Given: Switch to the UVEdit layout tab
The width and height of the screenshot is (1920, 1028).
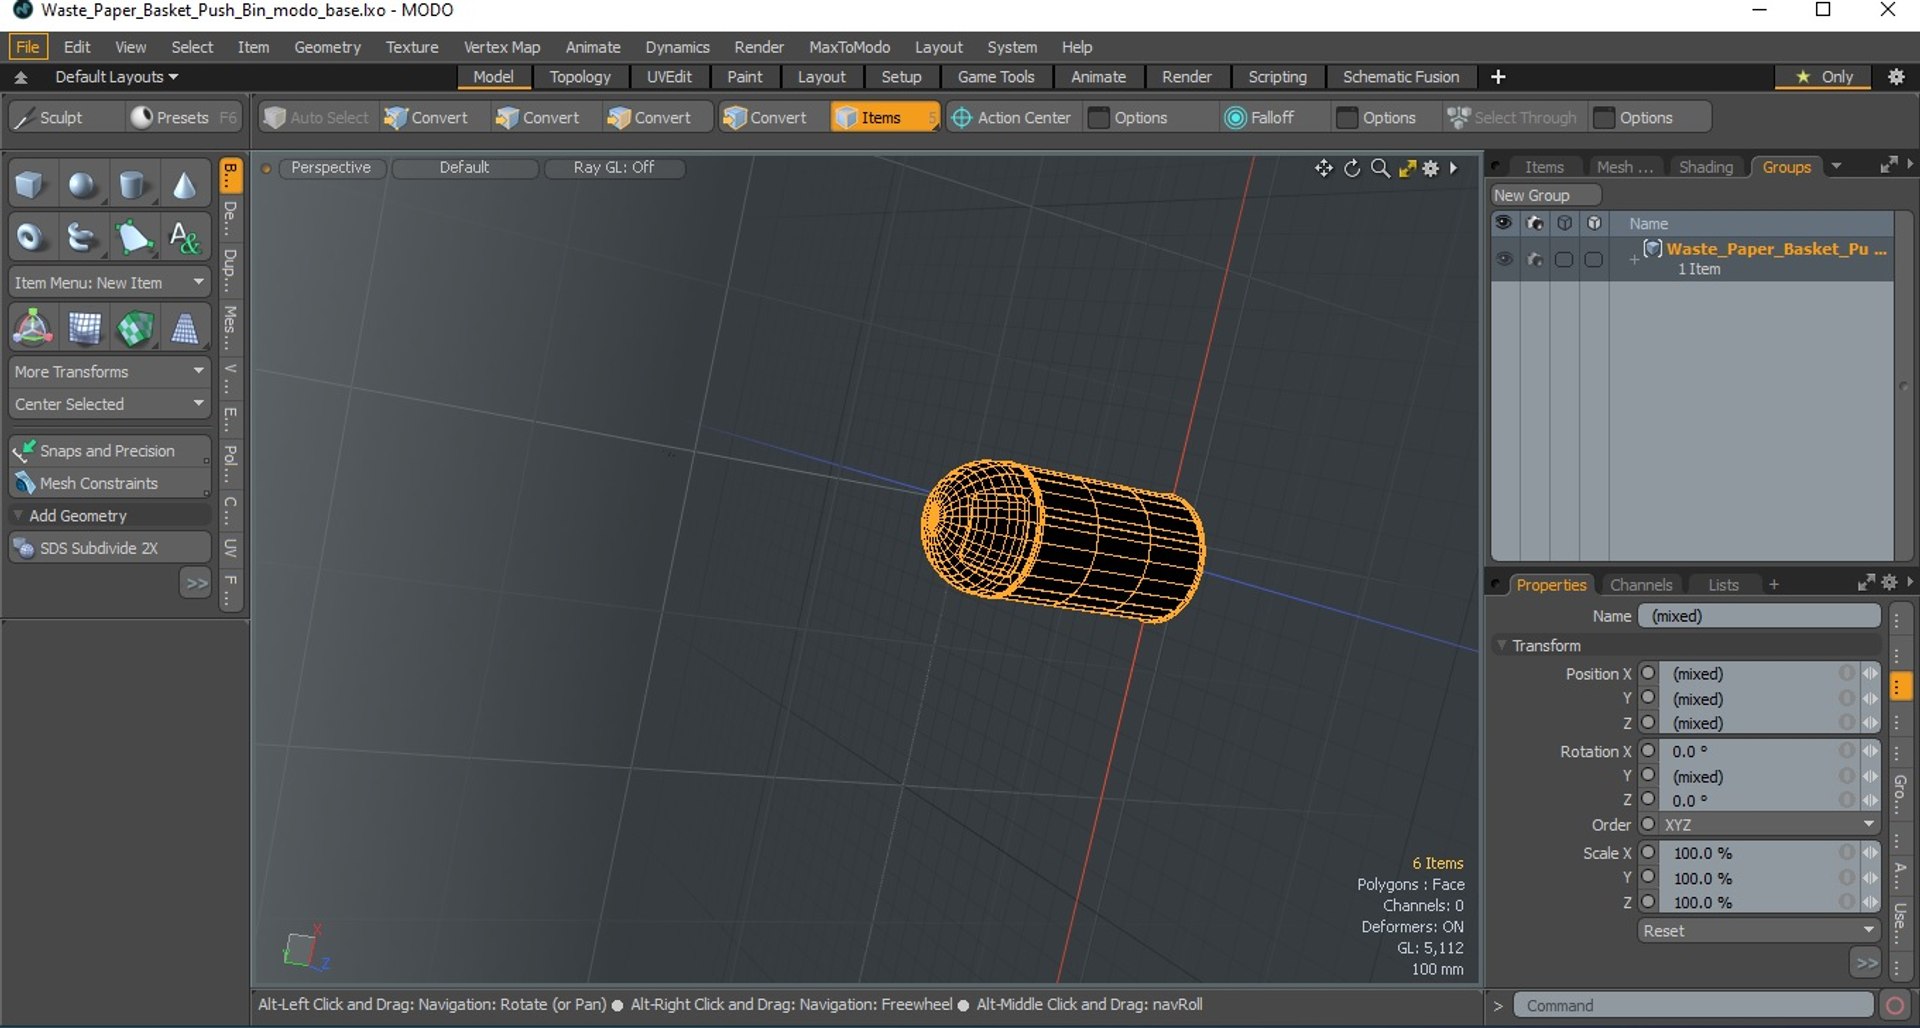Looking at the screenshot, I should coord(669,77).
